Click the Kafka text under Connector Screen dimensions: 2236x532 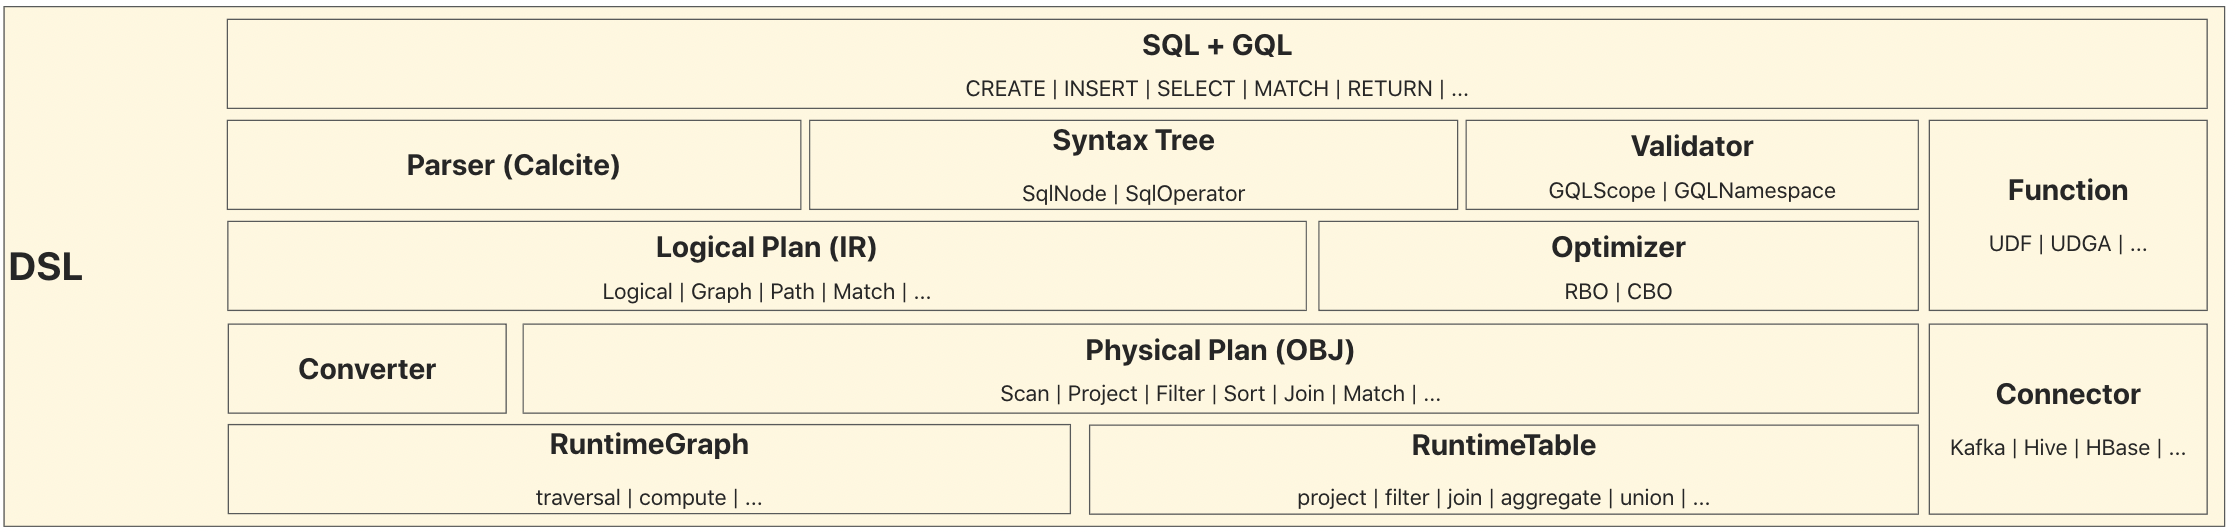(1977, 448)
